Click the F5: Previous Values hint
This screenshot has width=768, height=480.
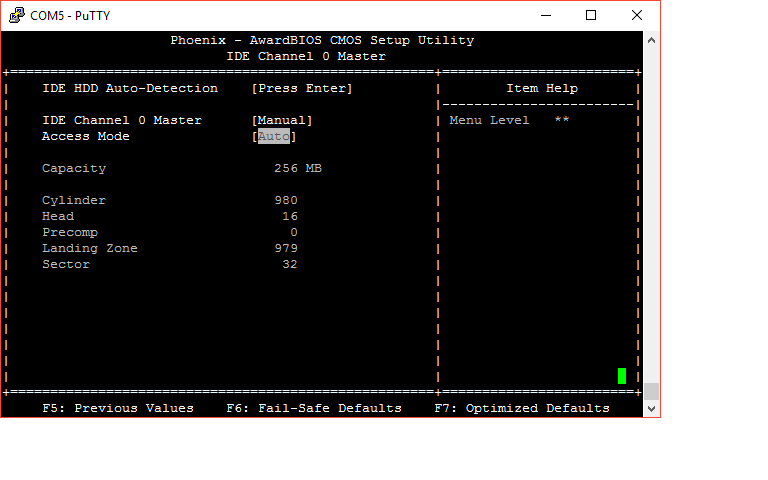click(x=118, y=408)
